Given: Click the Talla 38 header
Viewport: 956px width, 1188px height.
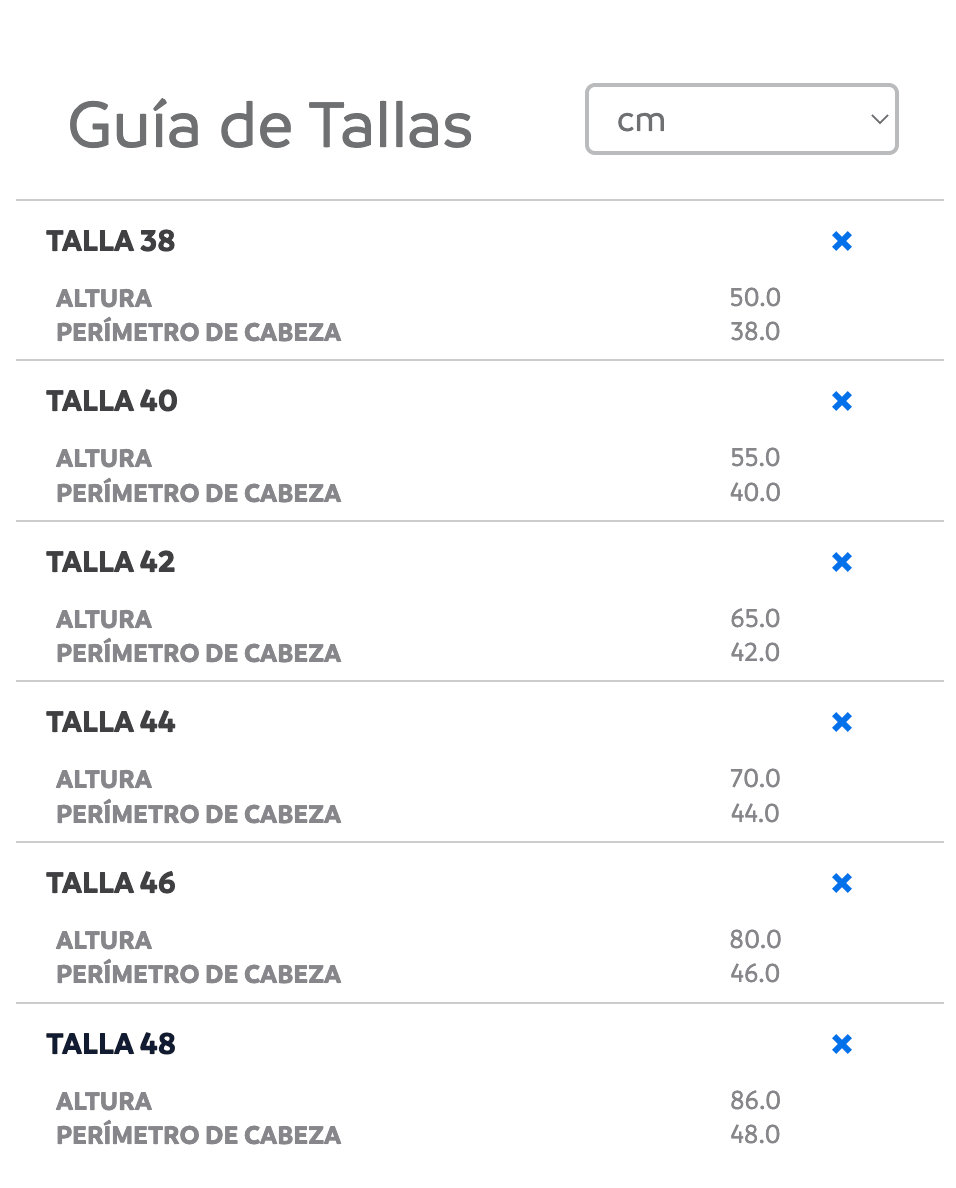Looking at the screenshot, I should coord(111,241).
